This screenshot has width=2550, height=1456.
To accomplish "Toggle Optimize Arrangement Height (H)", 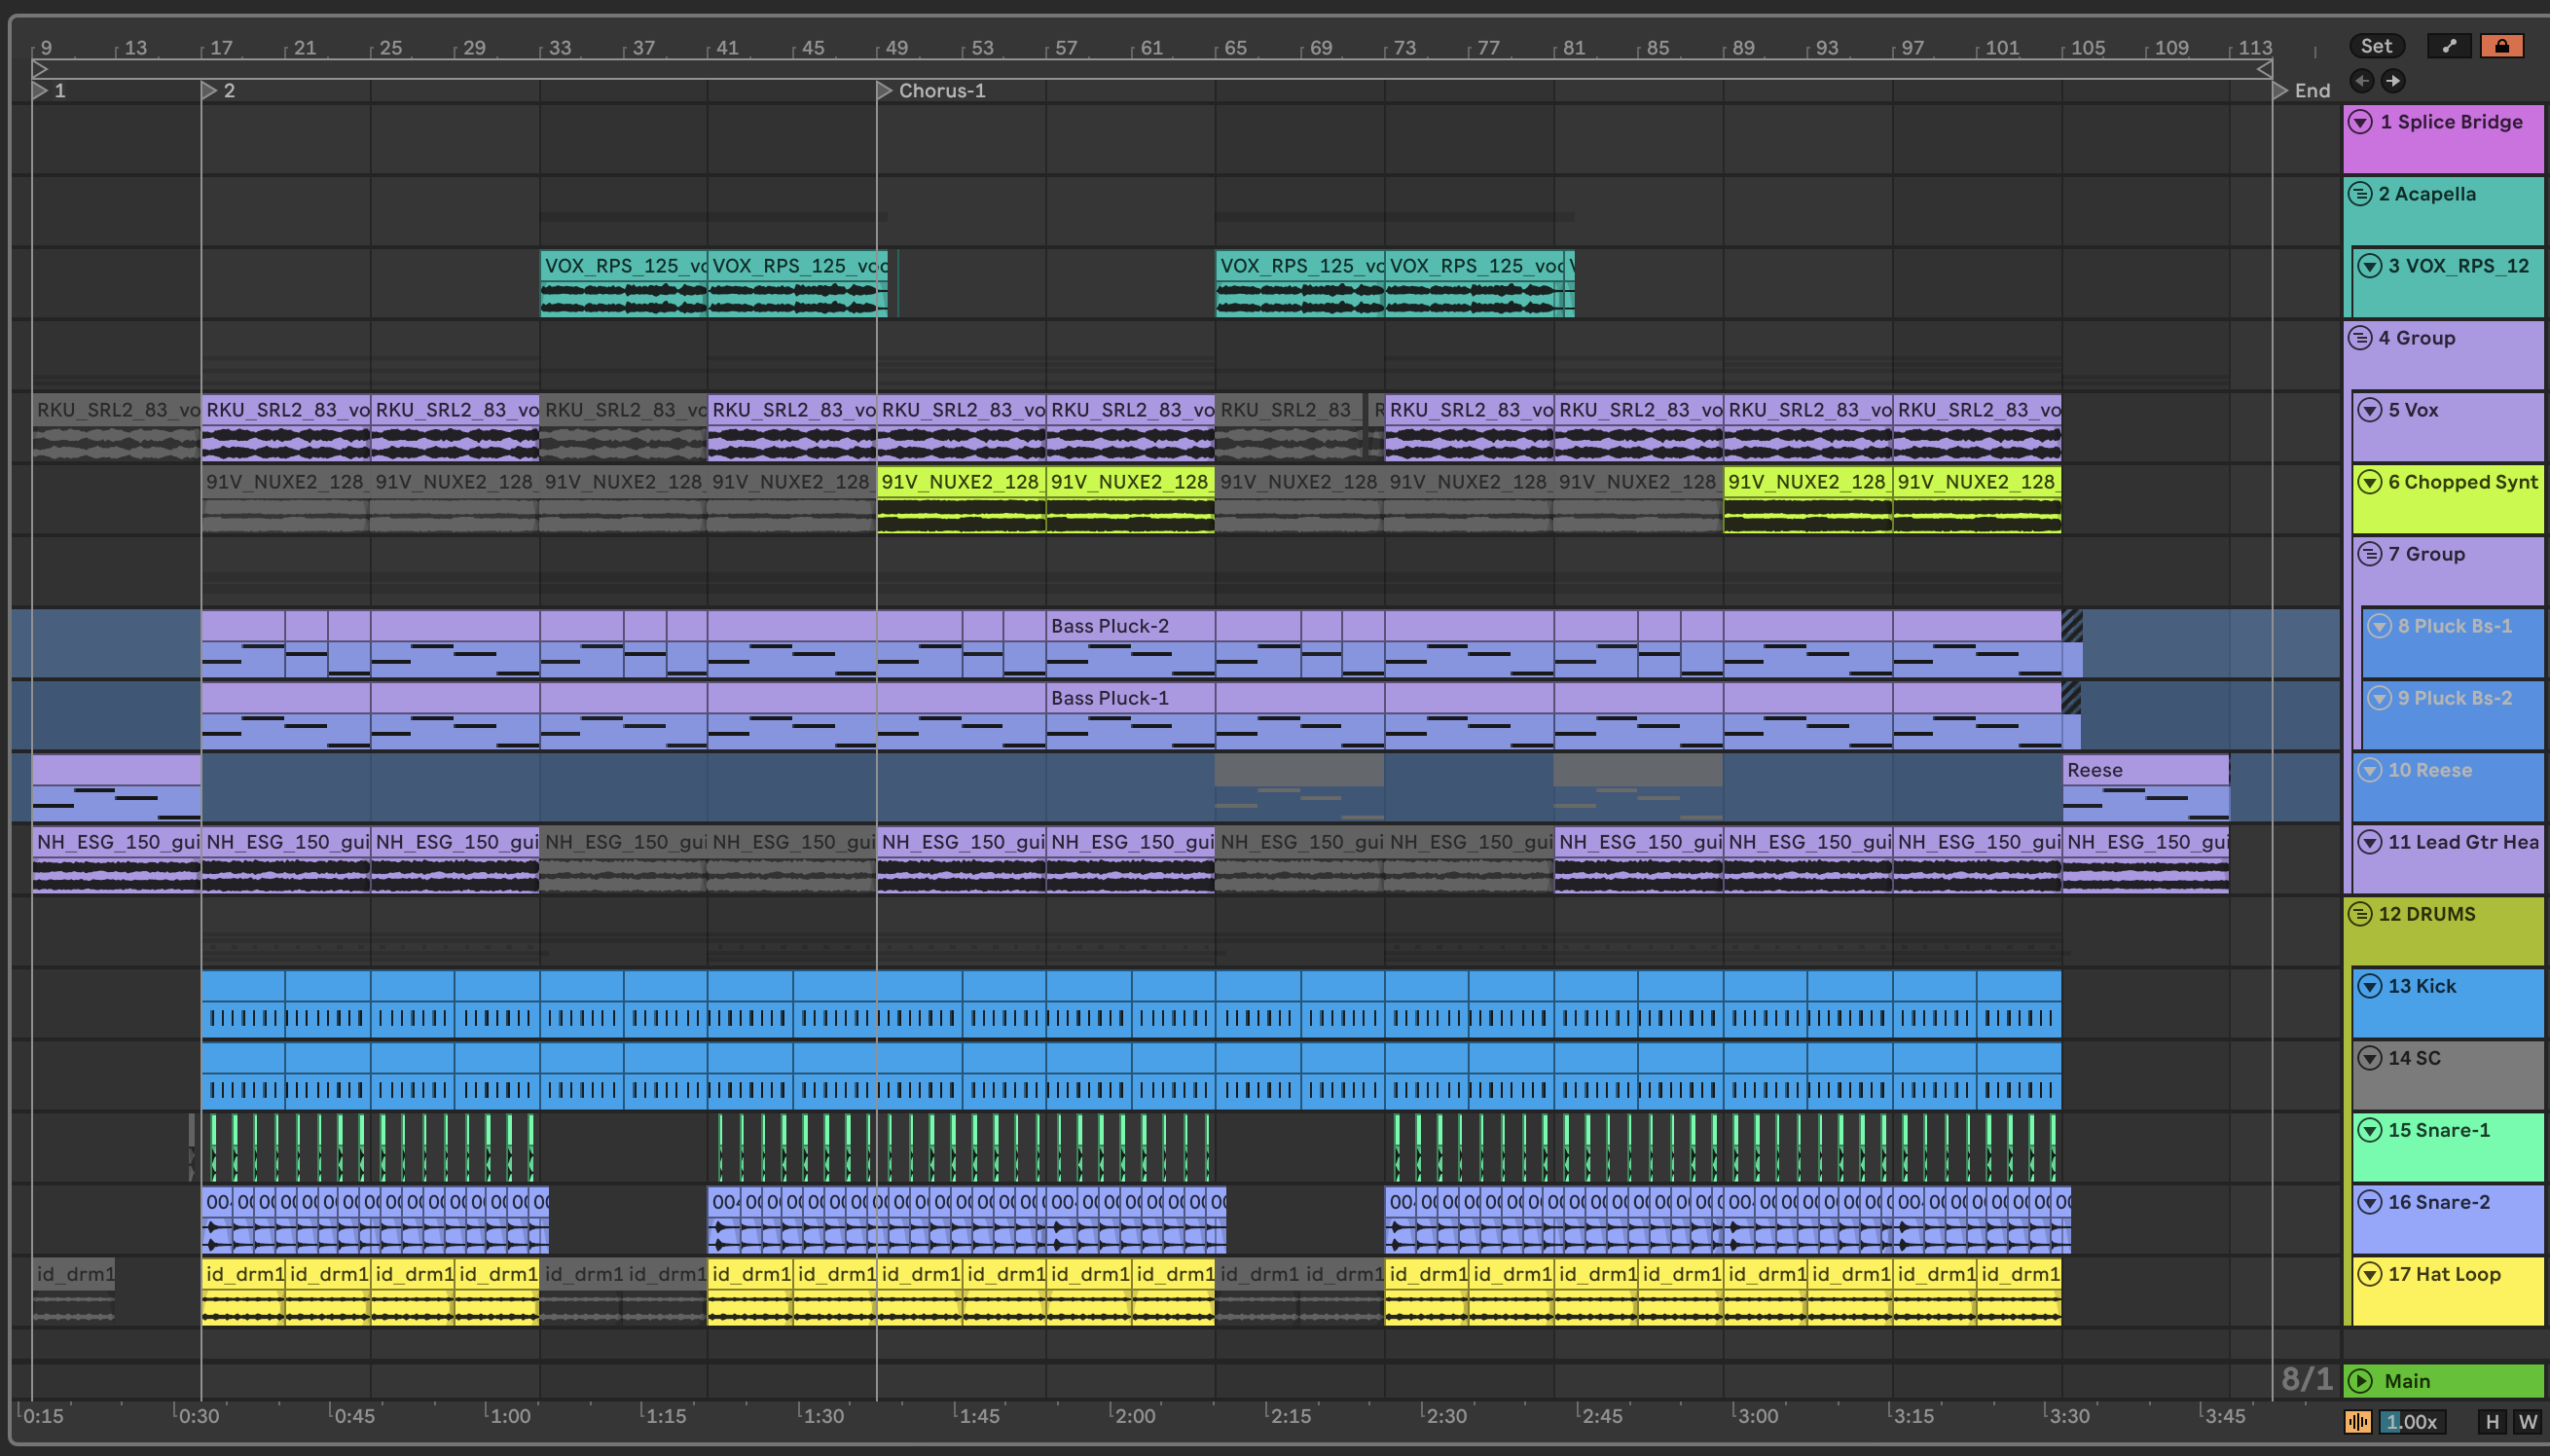I will pos(2492,1421).
